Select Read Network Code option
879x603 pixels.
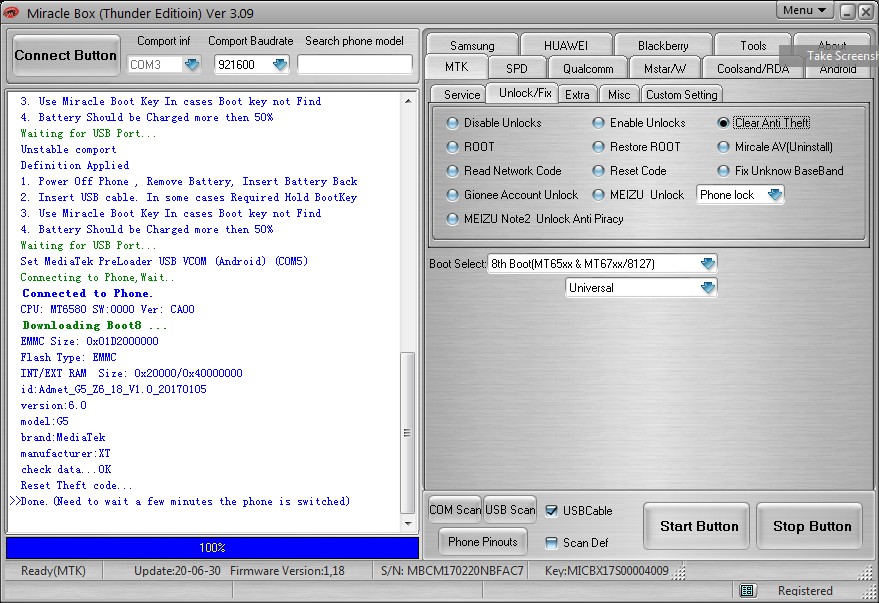[x=452, y=171]
